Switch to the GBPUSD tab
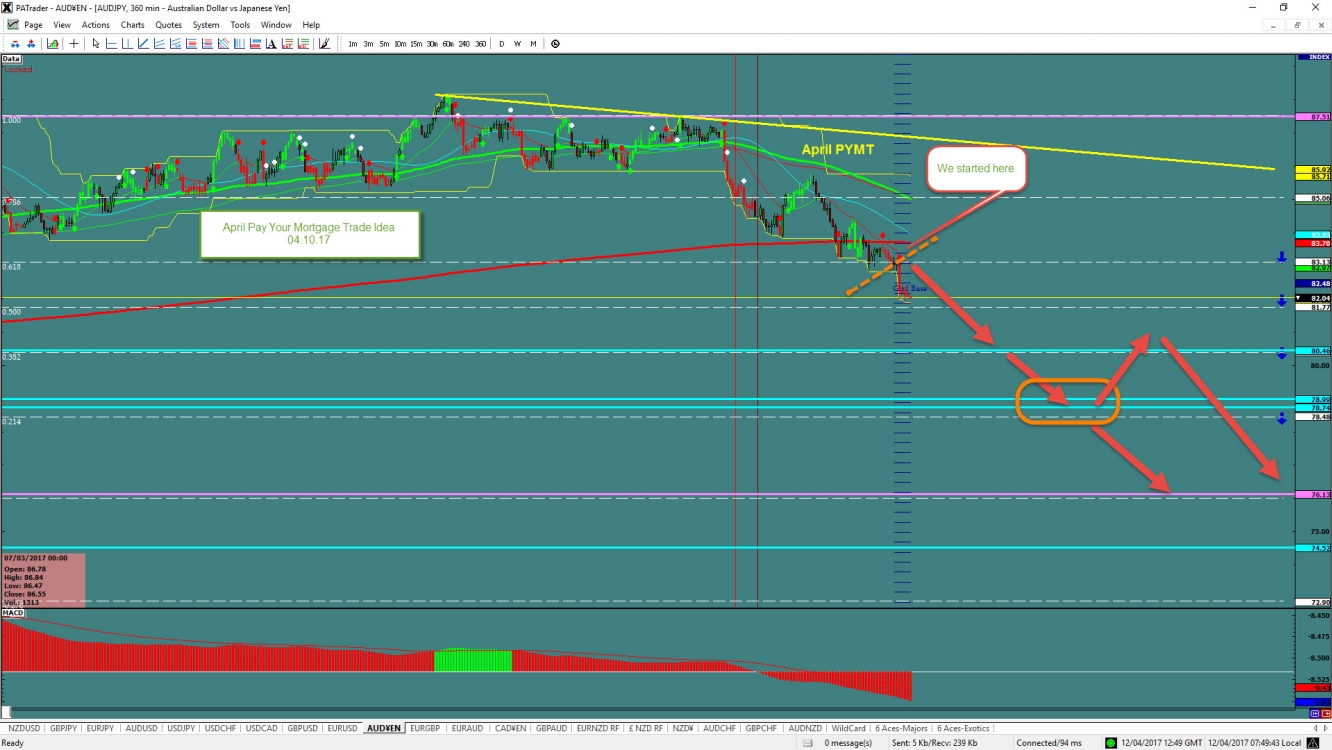Screen dimensions: 1332x750 303,728
